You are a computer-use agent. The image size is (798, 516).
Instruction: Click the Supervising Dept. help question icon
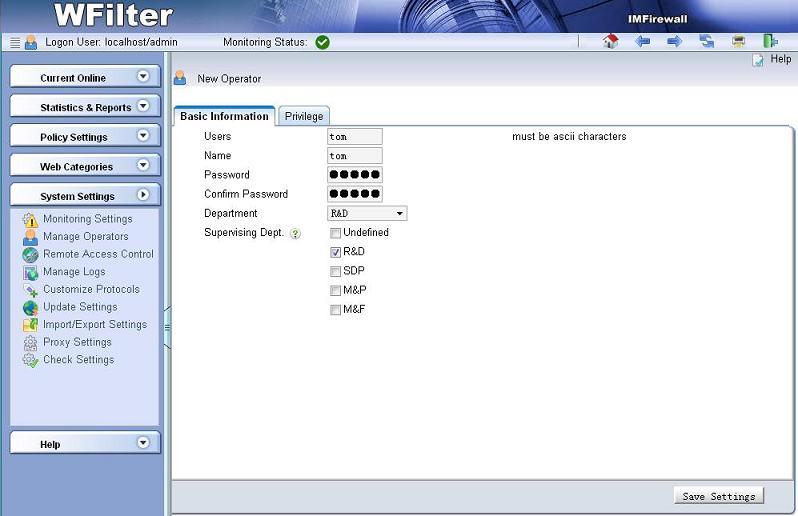tap(295, 234)
